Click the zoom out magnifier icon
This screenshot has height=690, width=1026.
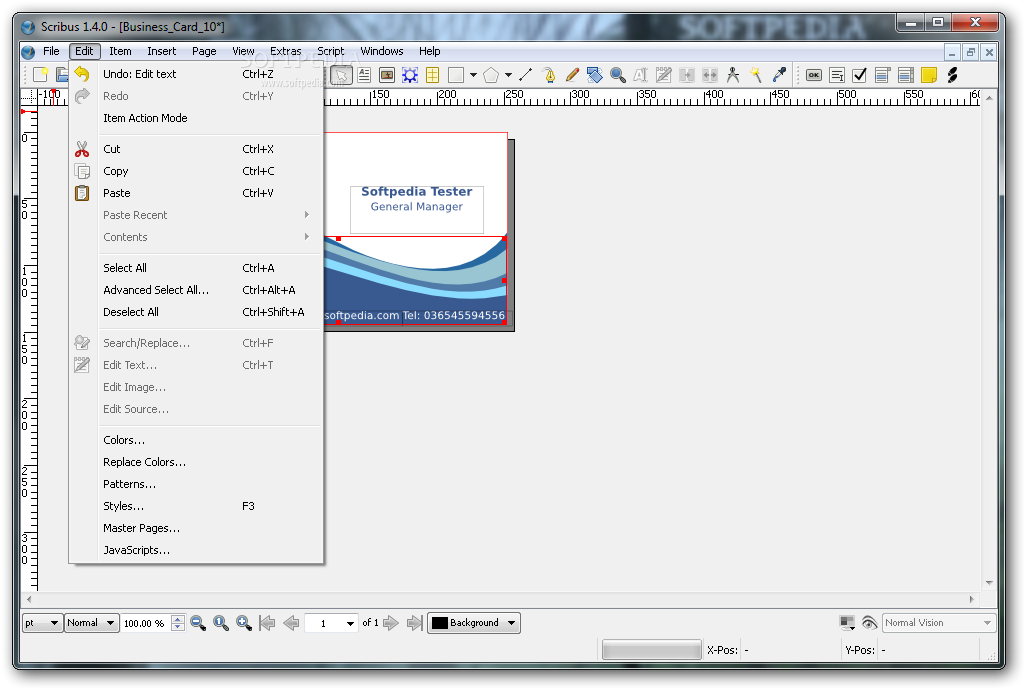[x=198, y=623]
